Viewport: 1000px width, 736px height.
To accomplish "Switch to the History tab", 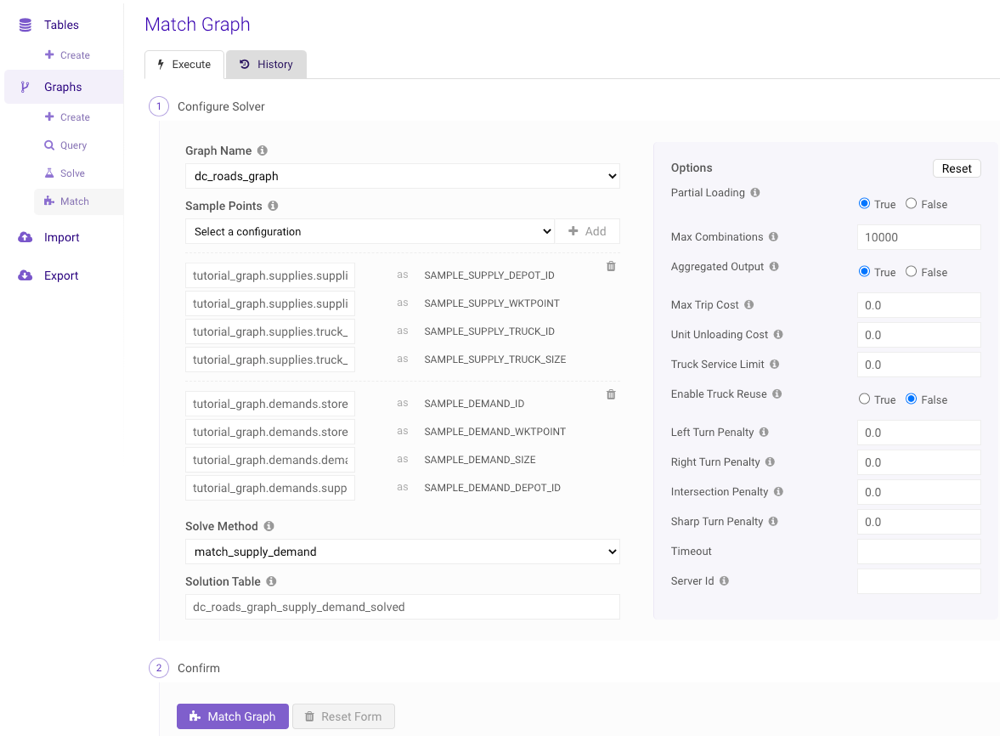I will (x=266, y=64).
